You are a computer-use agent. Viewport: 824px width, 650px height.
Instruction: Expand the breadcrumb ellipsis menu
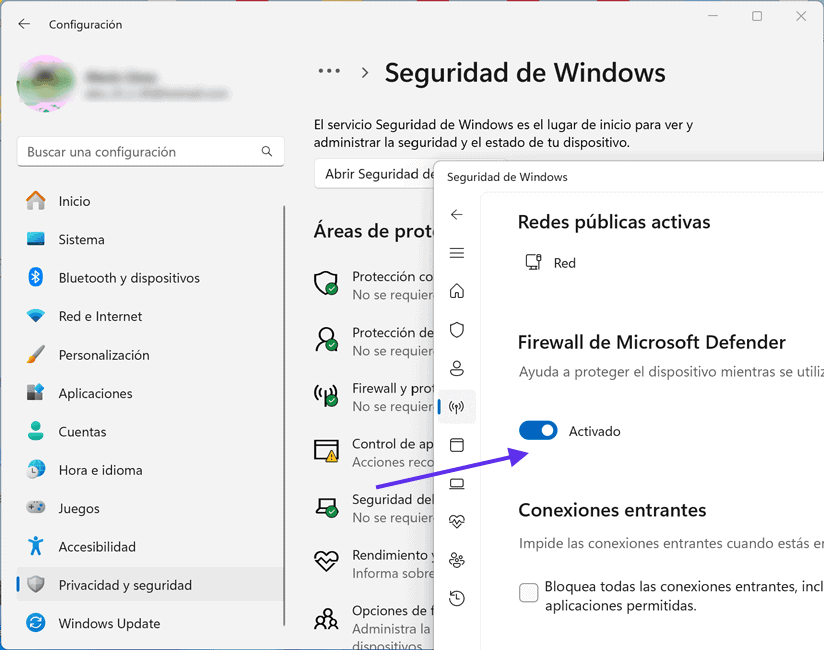329,72
